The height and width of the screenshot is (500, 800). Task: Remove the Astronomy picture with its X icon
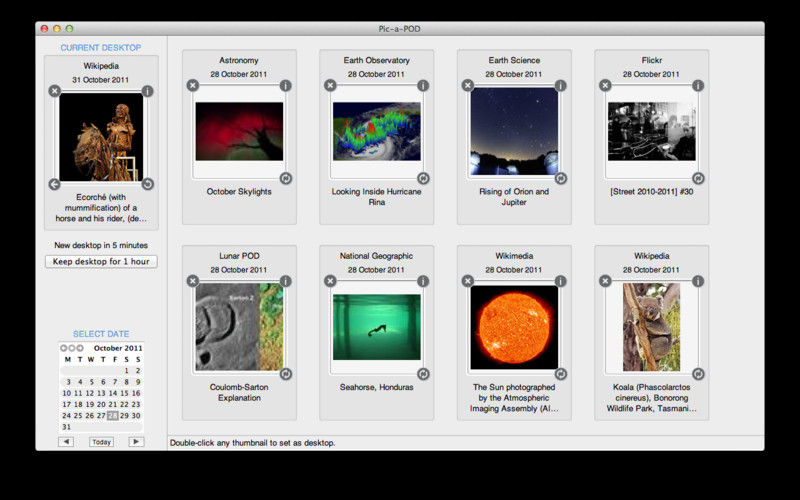pyautogui.click(x=192, y=86)
